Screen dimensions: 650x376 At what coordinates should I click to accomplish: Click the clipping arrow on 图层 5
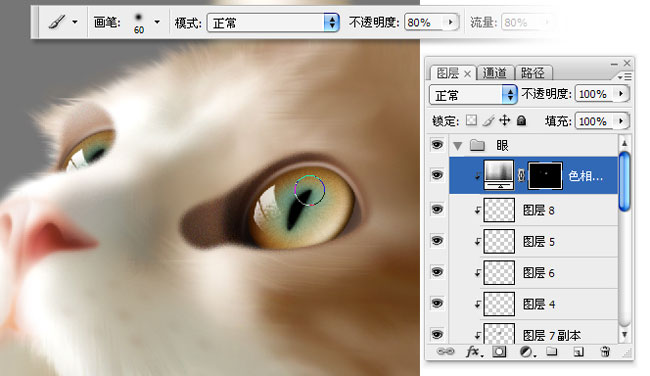[x=478, y=242]
